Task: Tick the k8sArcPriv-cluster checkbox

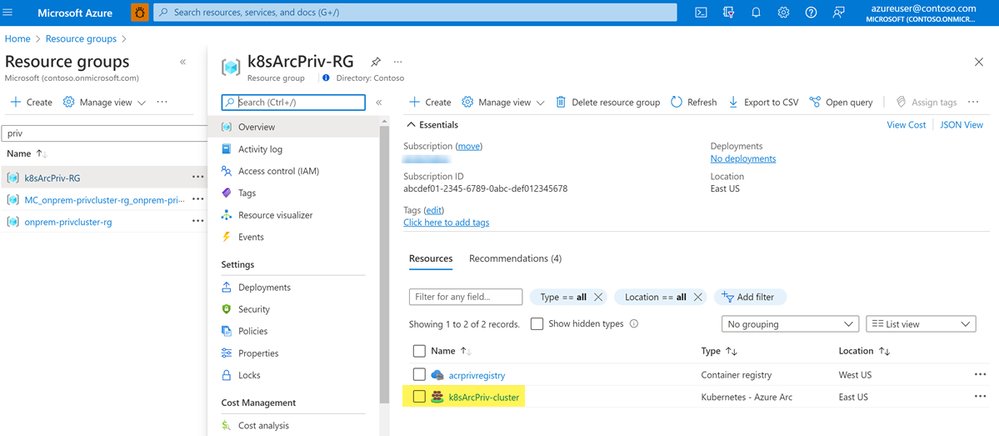Action: (419, 397)
